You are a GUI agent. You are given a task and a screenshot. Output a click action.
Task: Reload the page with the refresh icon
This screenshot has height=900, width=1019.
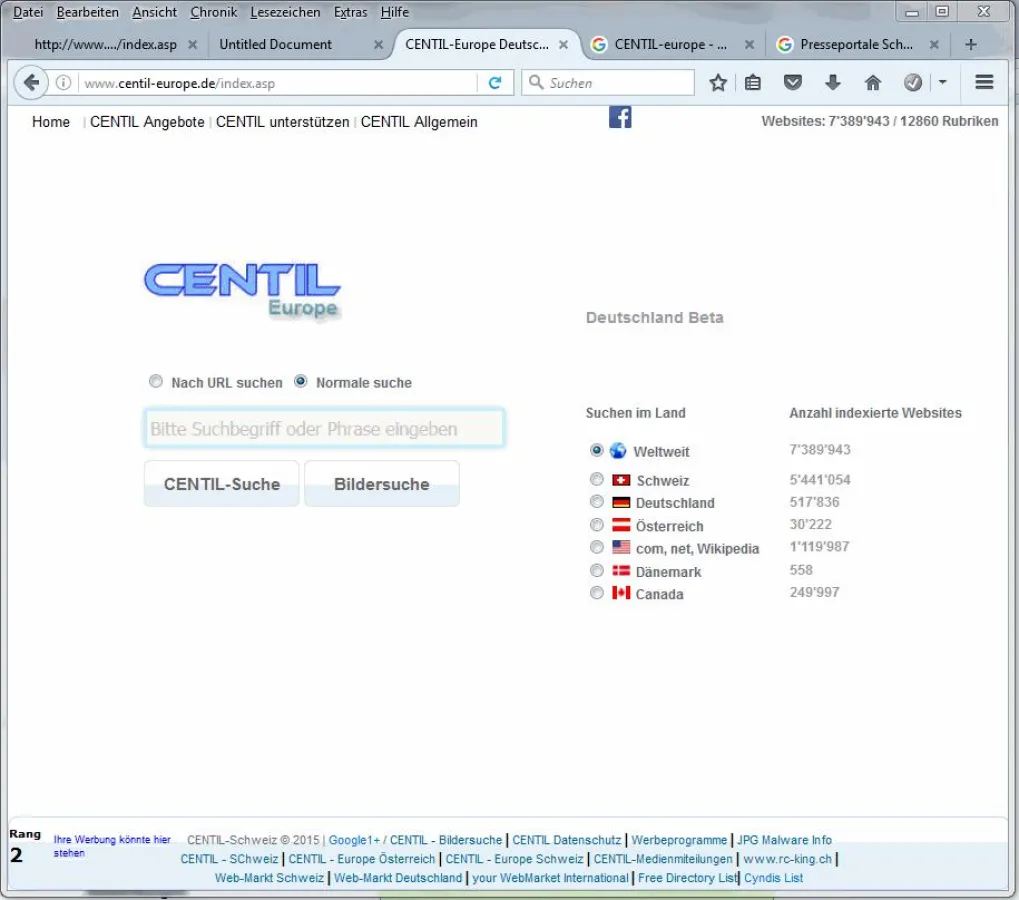point(495,83)
